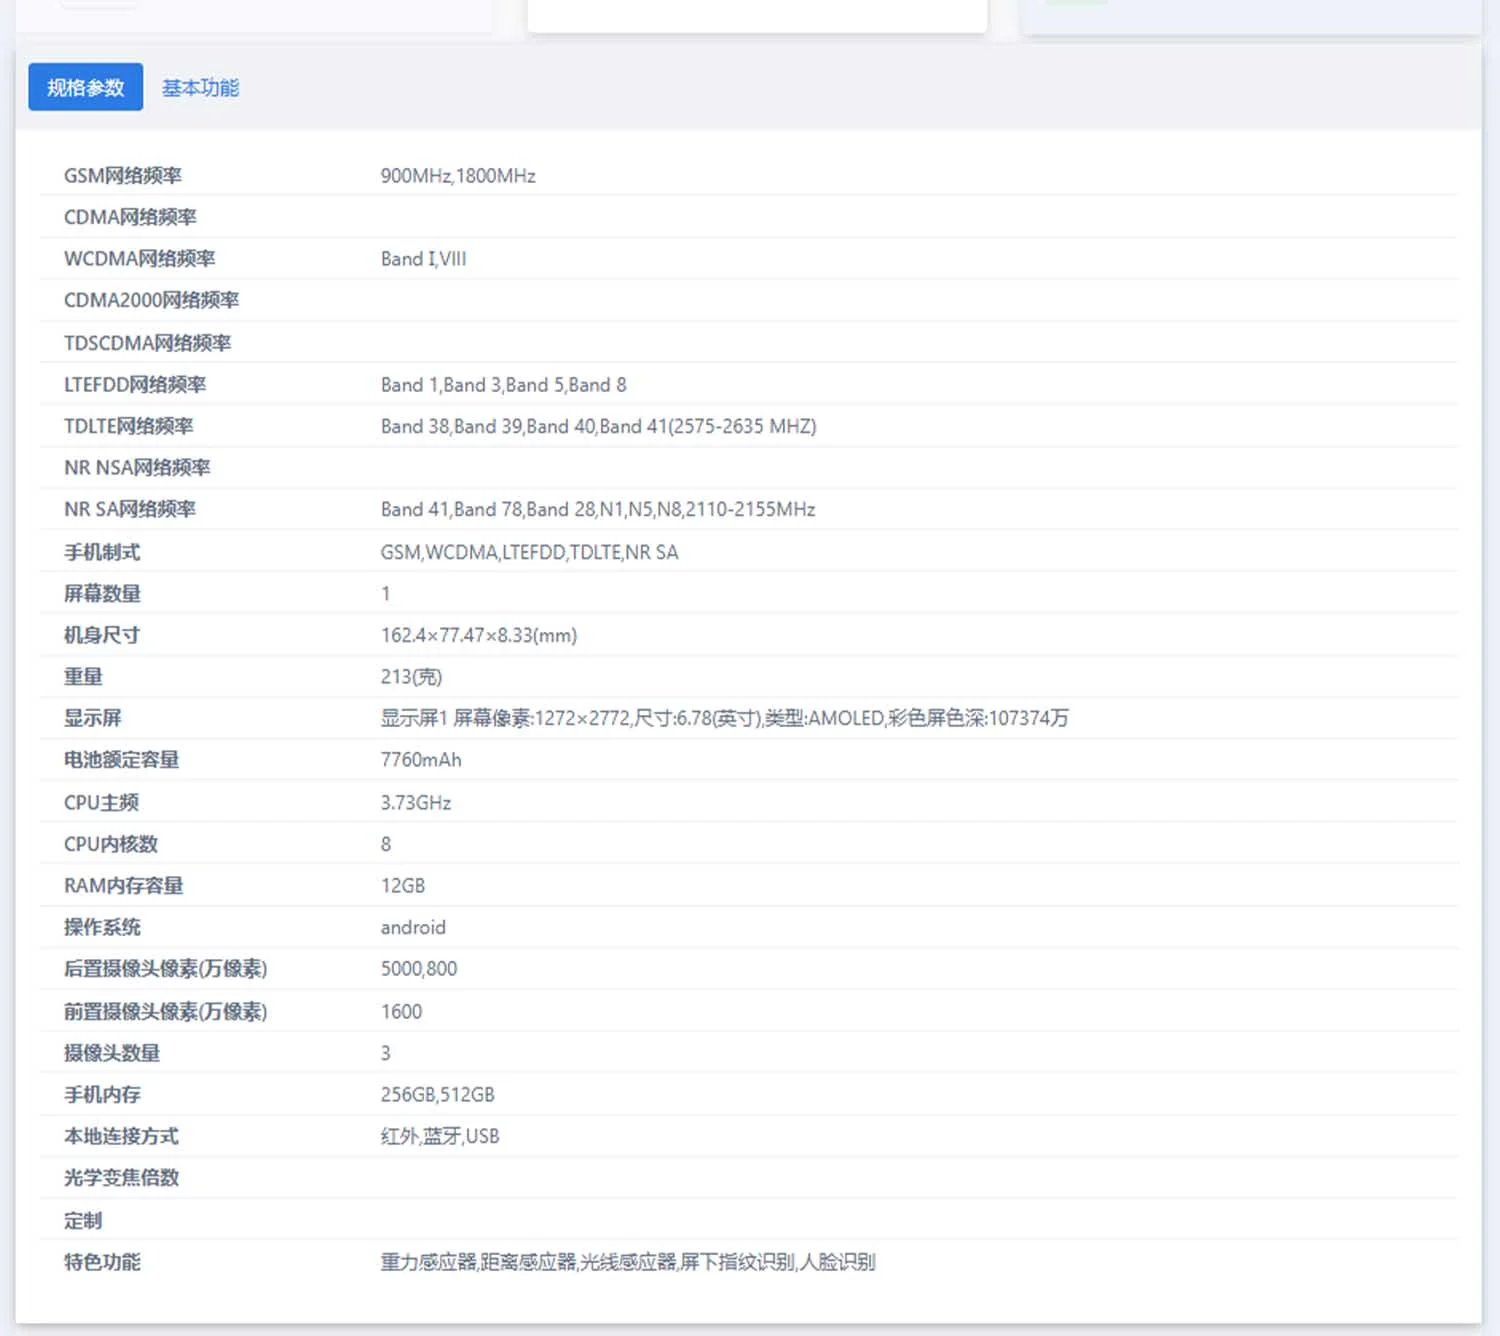Click the 5000,800 rear camera value
Image resolution: width=1500 pixels, height=1336 pixels.
419,969
